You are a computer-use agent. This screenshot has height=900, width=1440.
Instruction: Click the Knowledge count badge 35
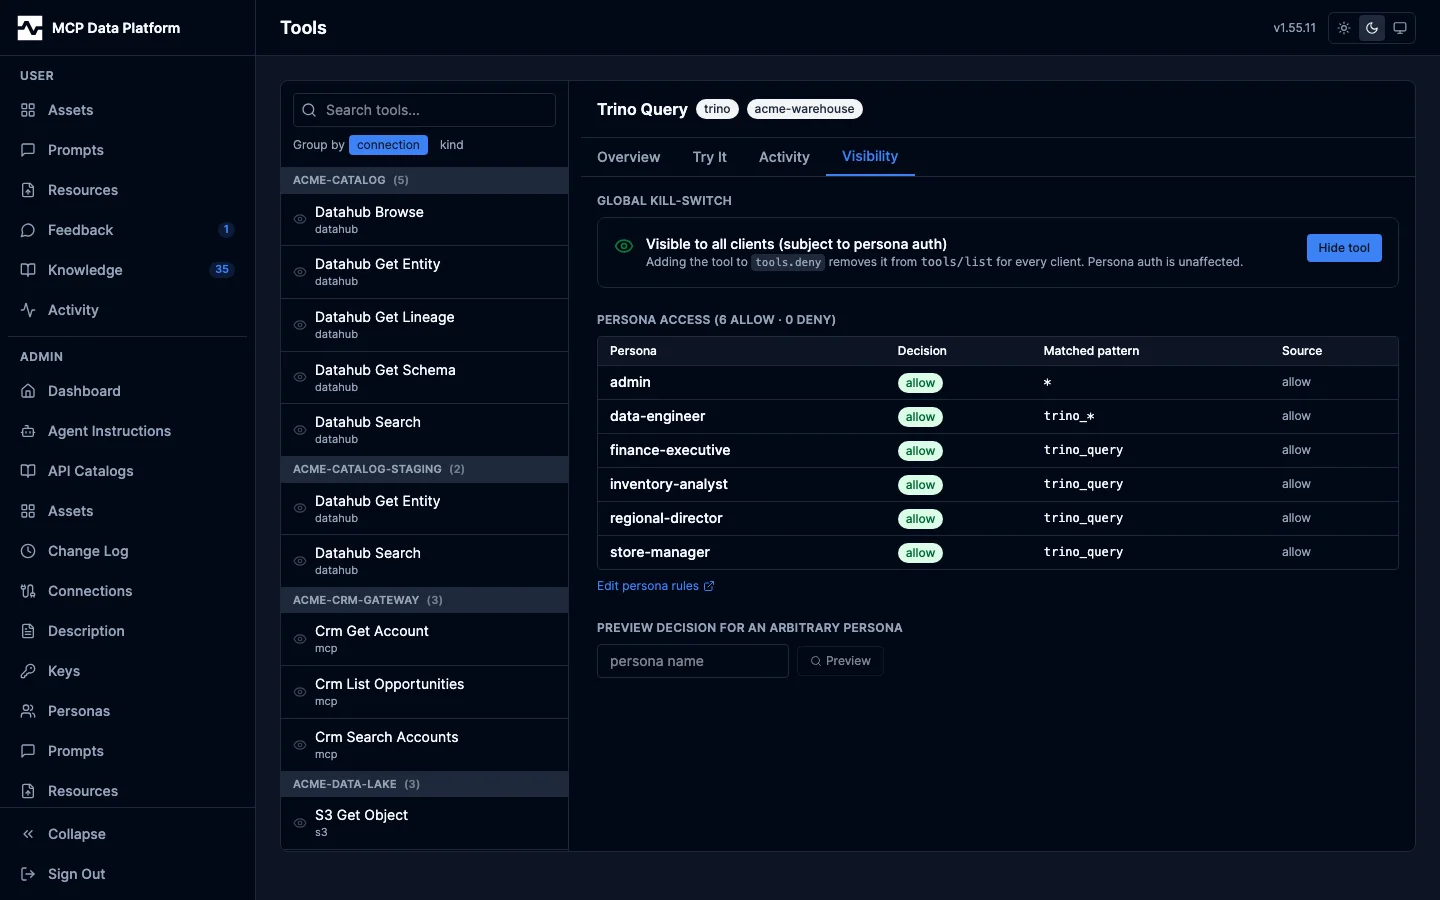tap(222, 270)
